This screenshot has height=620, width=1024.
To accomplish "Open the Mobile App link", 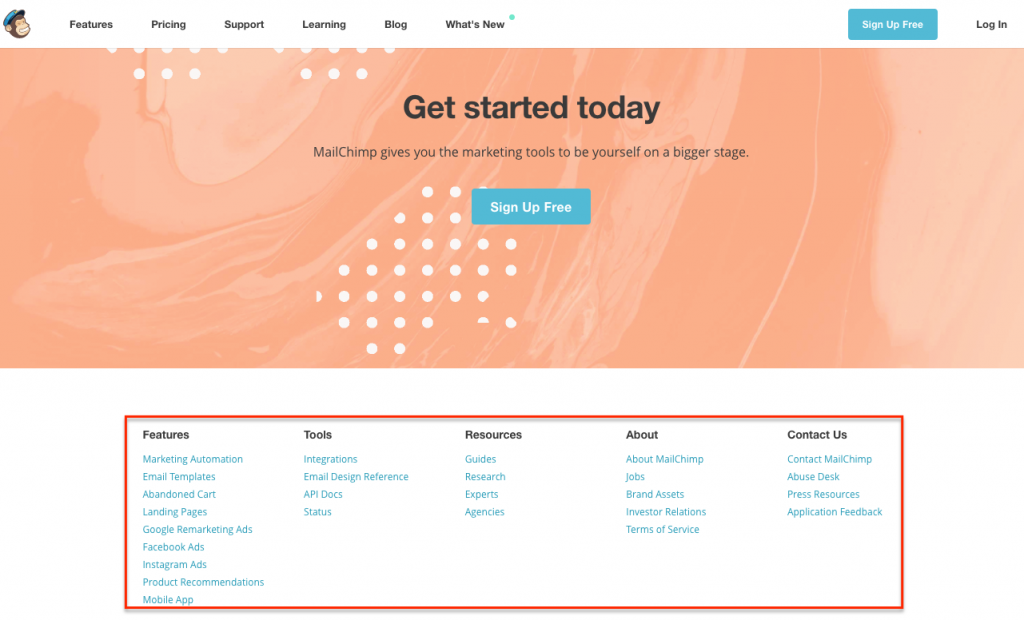I will tap(168, 600).
